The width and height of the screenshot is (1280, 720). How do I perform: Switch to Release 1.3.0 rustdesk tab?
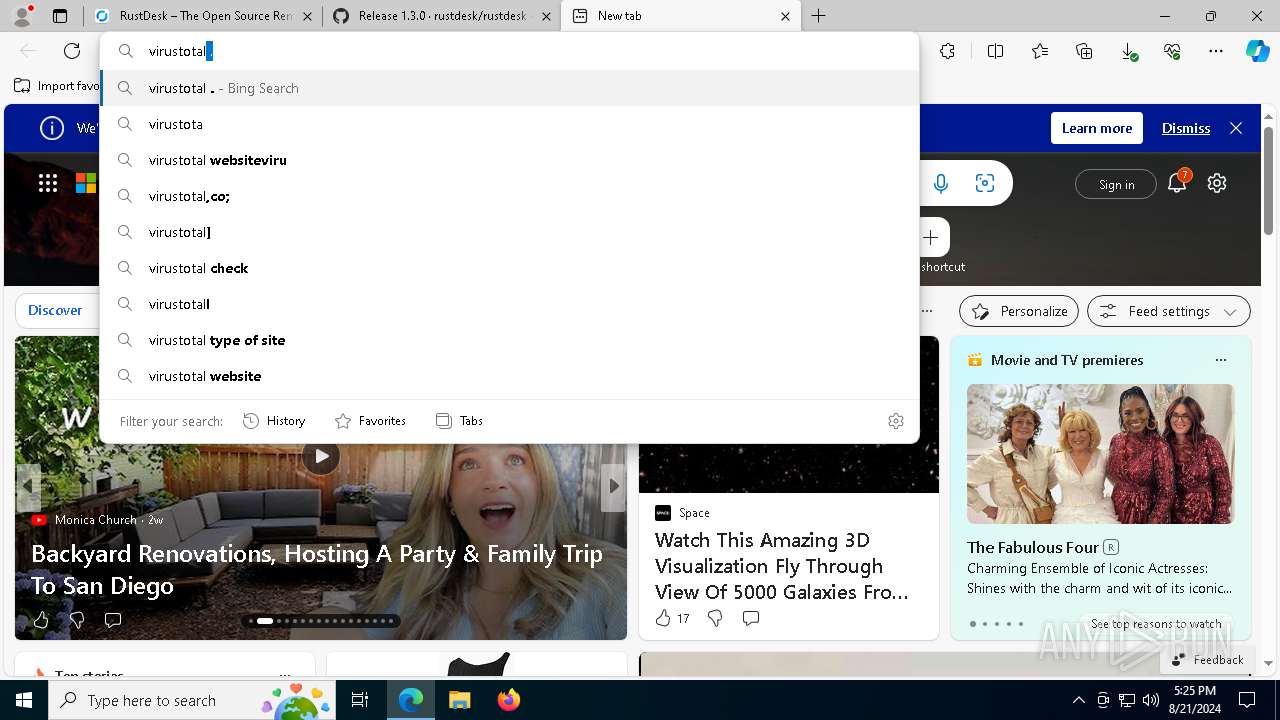[441, 16]
